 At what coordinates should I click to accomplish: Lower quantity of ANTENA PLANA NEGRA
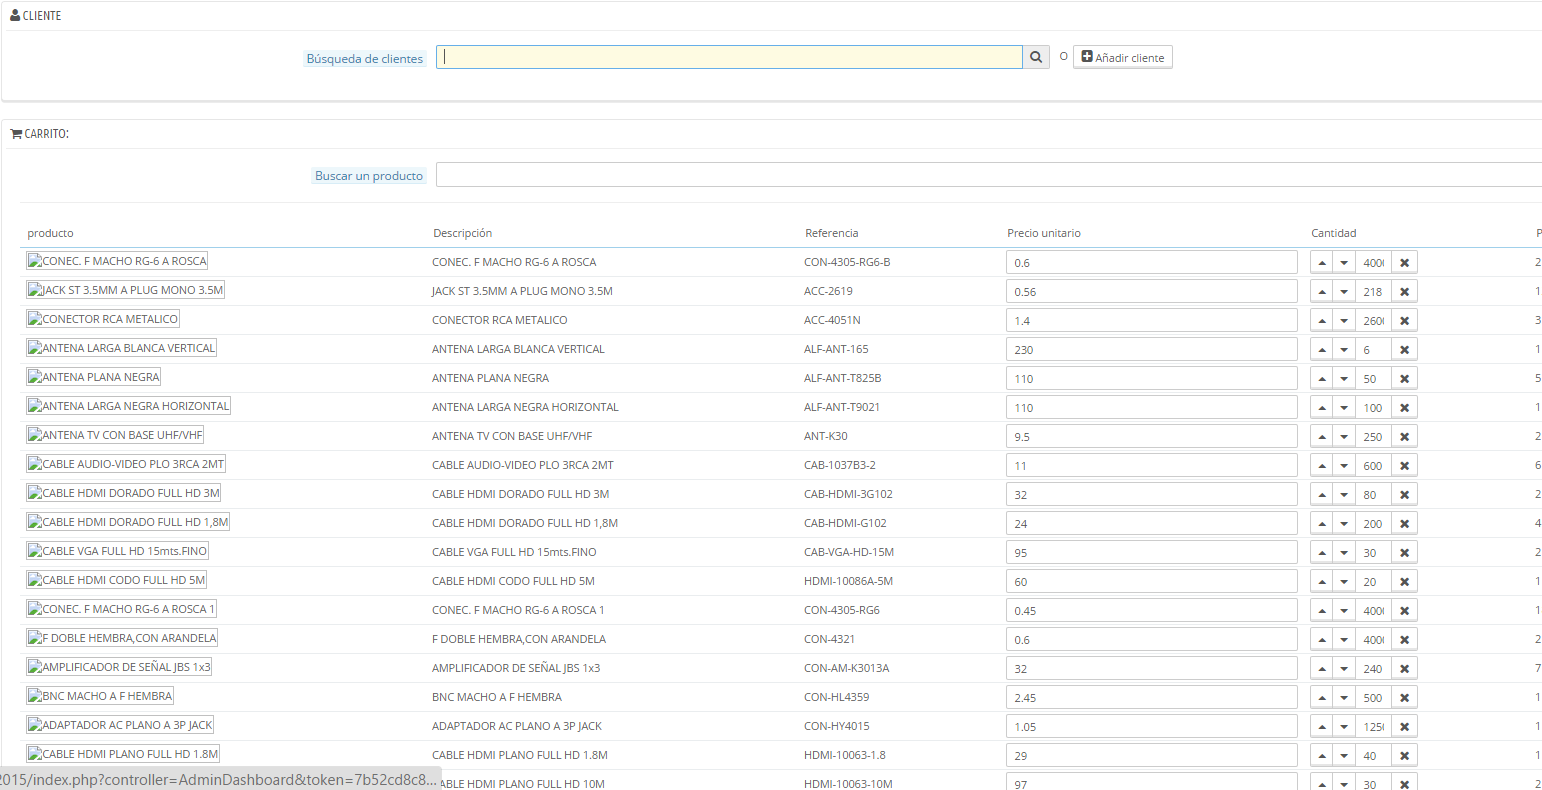pos(1345,379)
